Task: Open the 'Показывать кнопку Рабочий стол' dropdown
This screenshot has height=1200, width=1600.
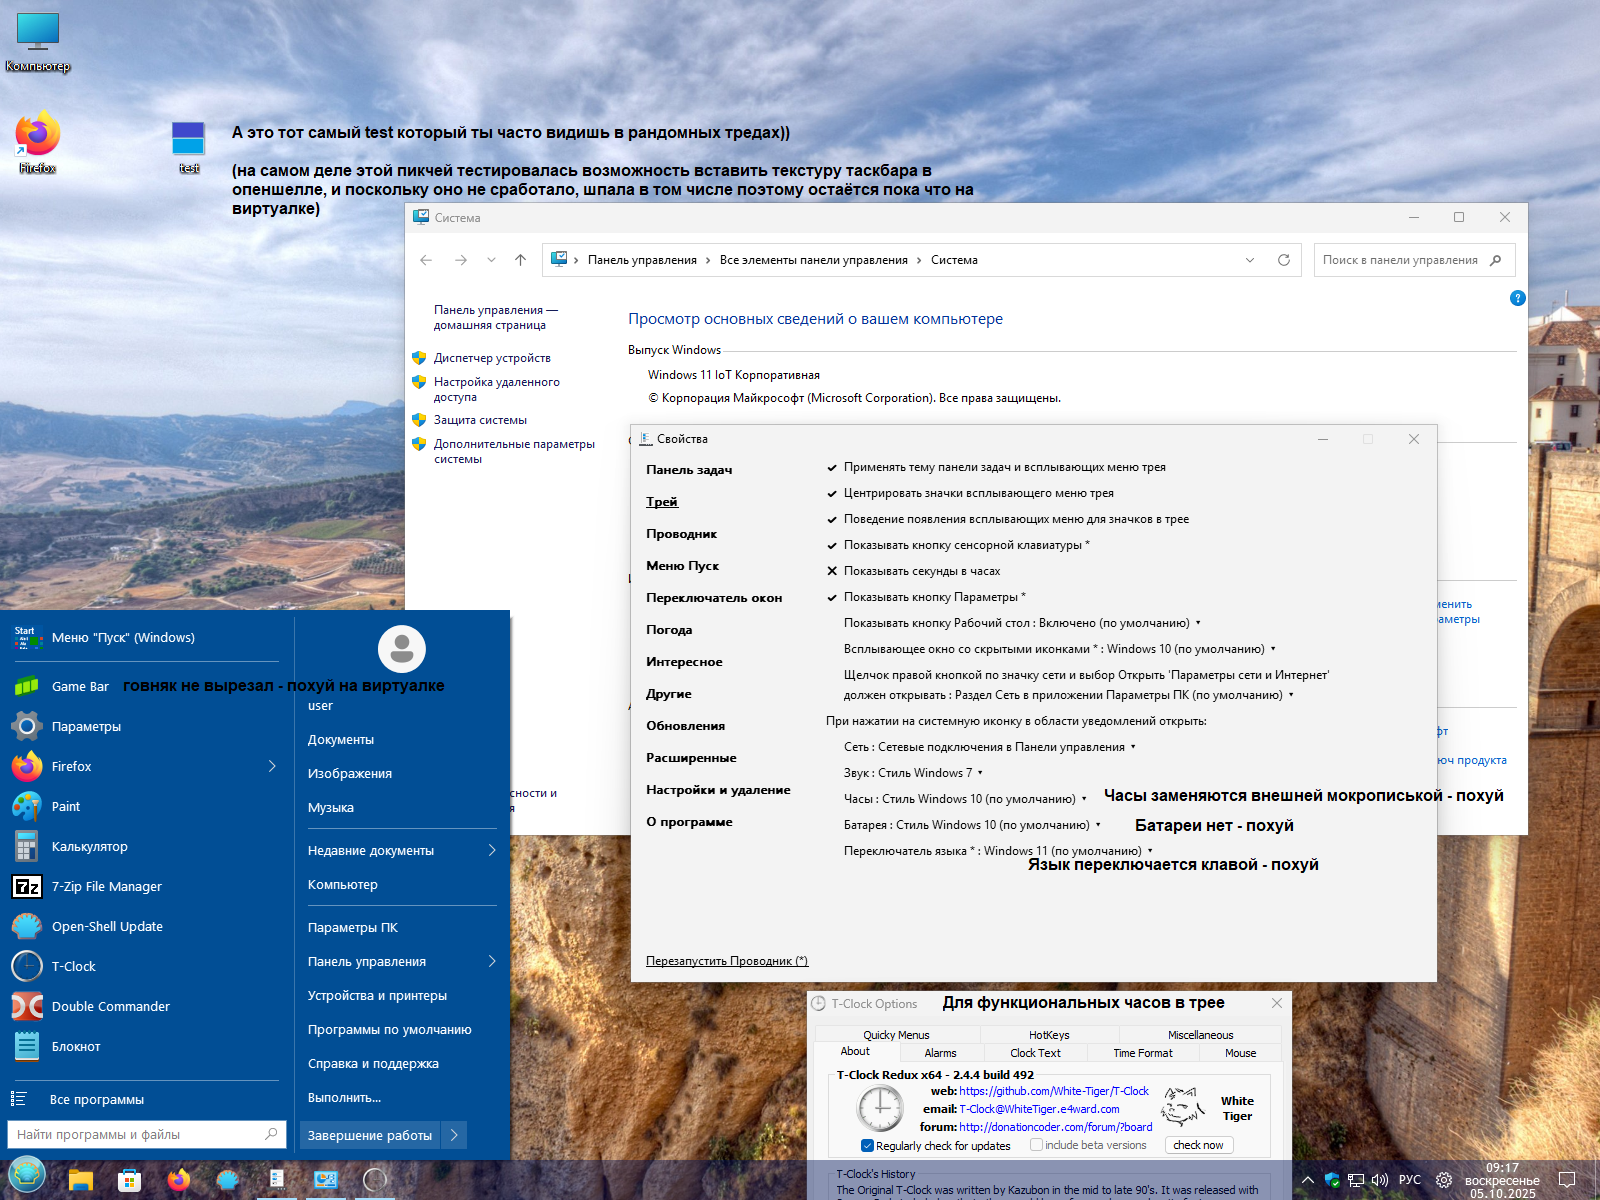Action: (x=1022, y=623)
